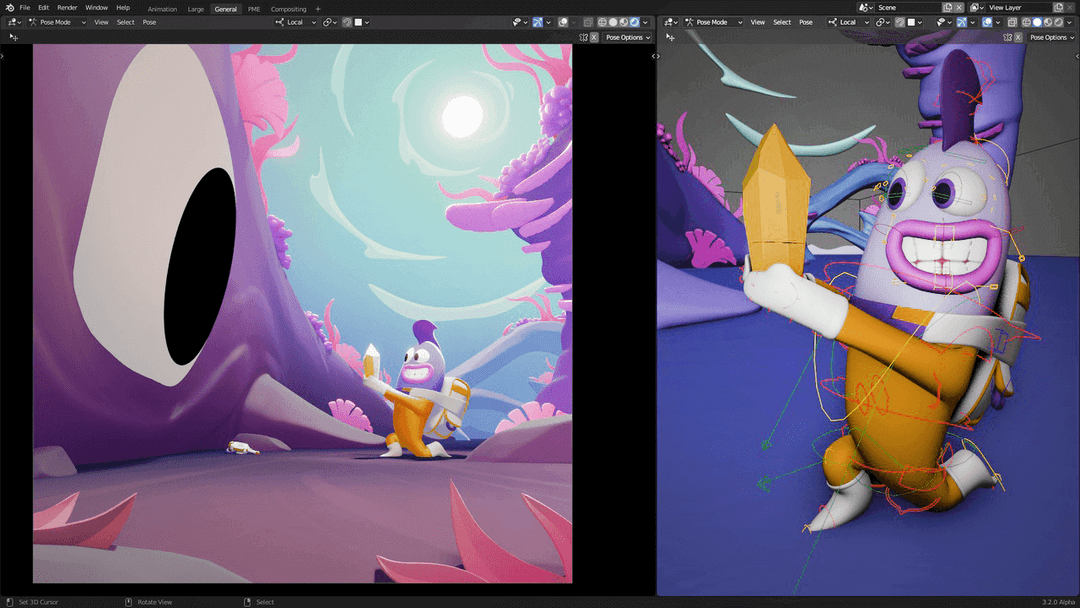Switch to the Animation workspace tab
This screenshot has height=608, width=1080.
[x=163, y=9]
